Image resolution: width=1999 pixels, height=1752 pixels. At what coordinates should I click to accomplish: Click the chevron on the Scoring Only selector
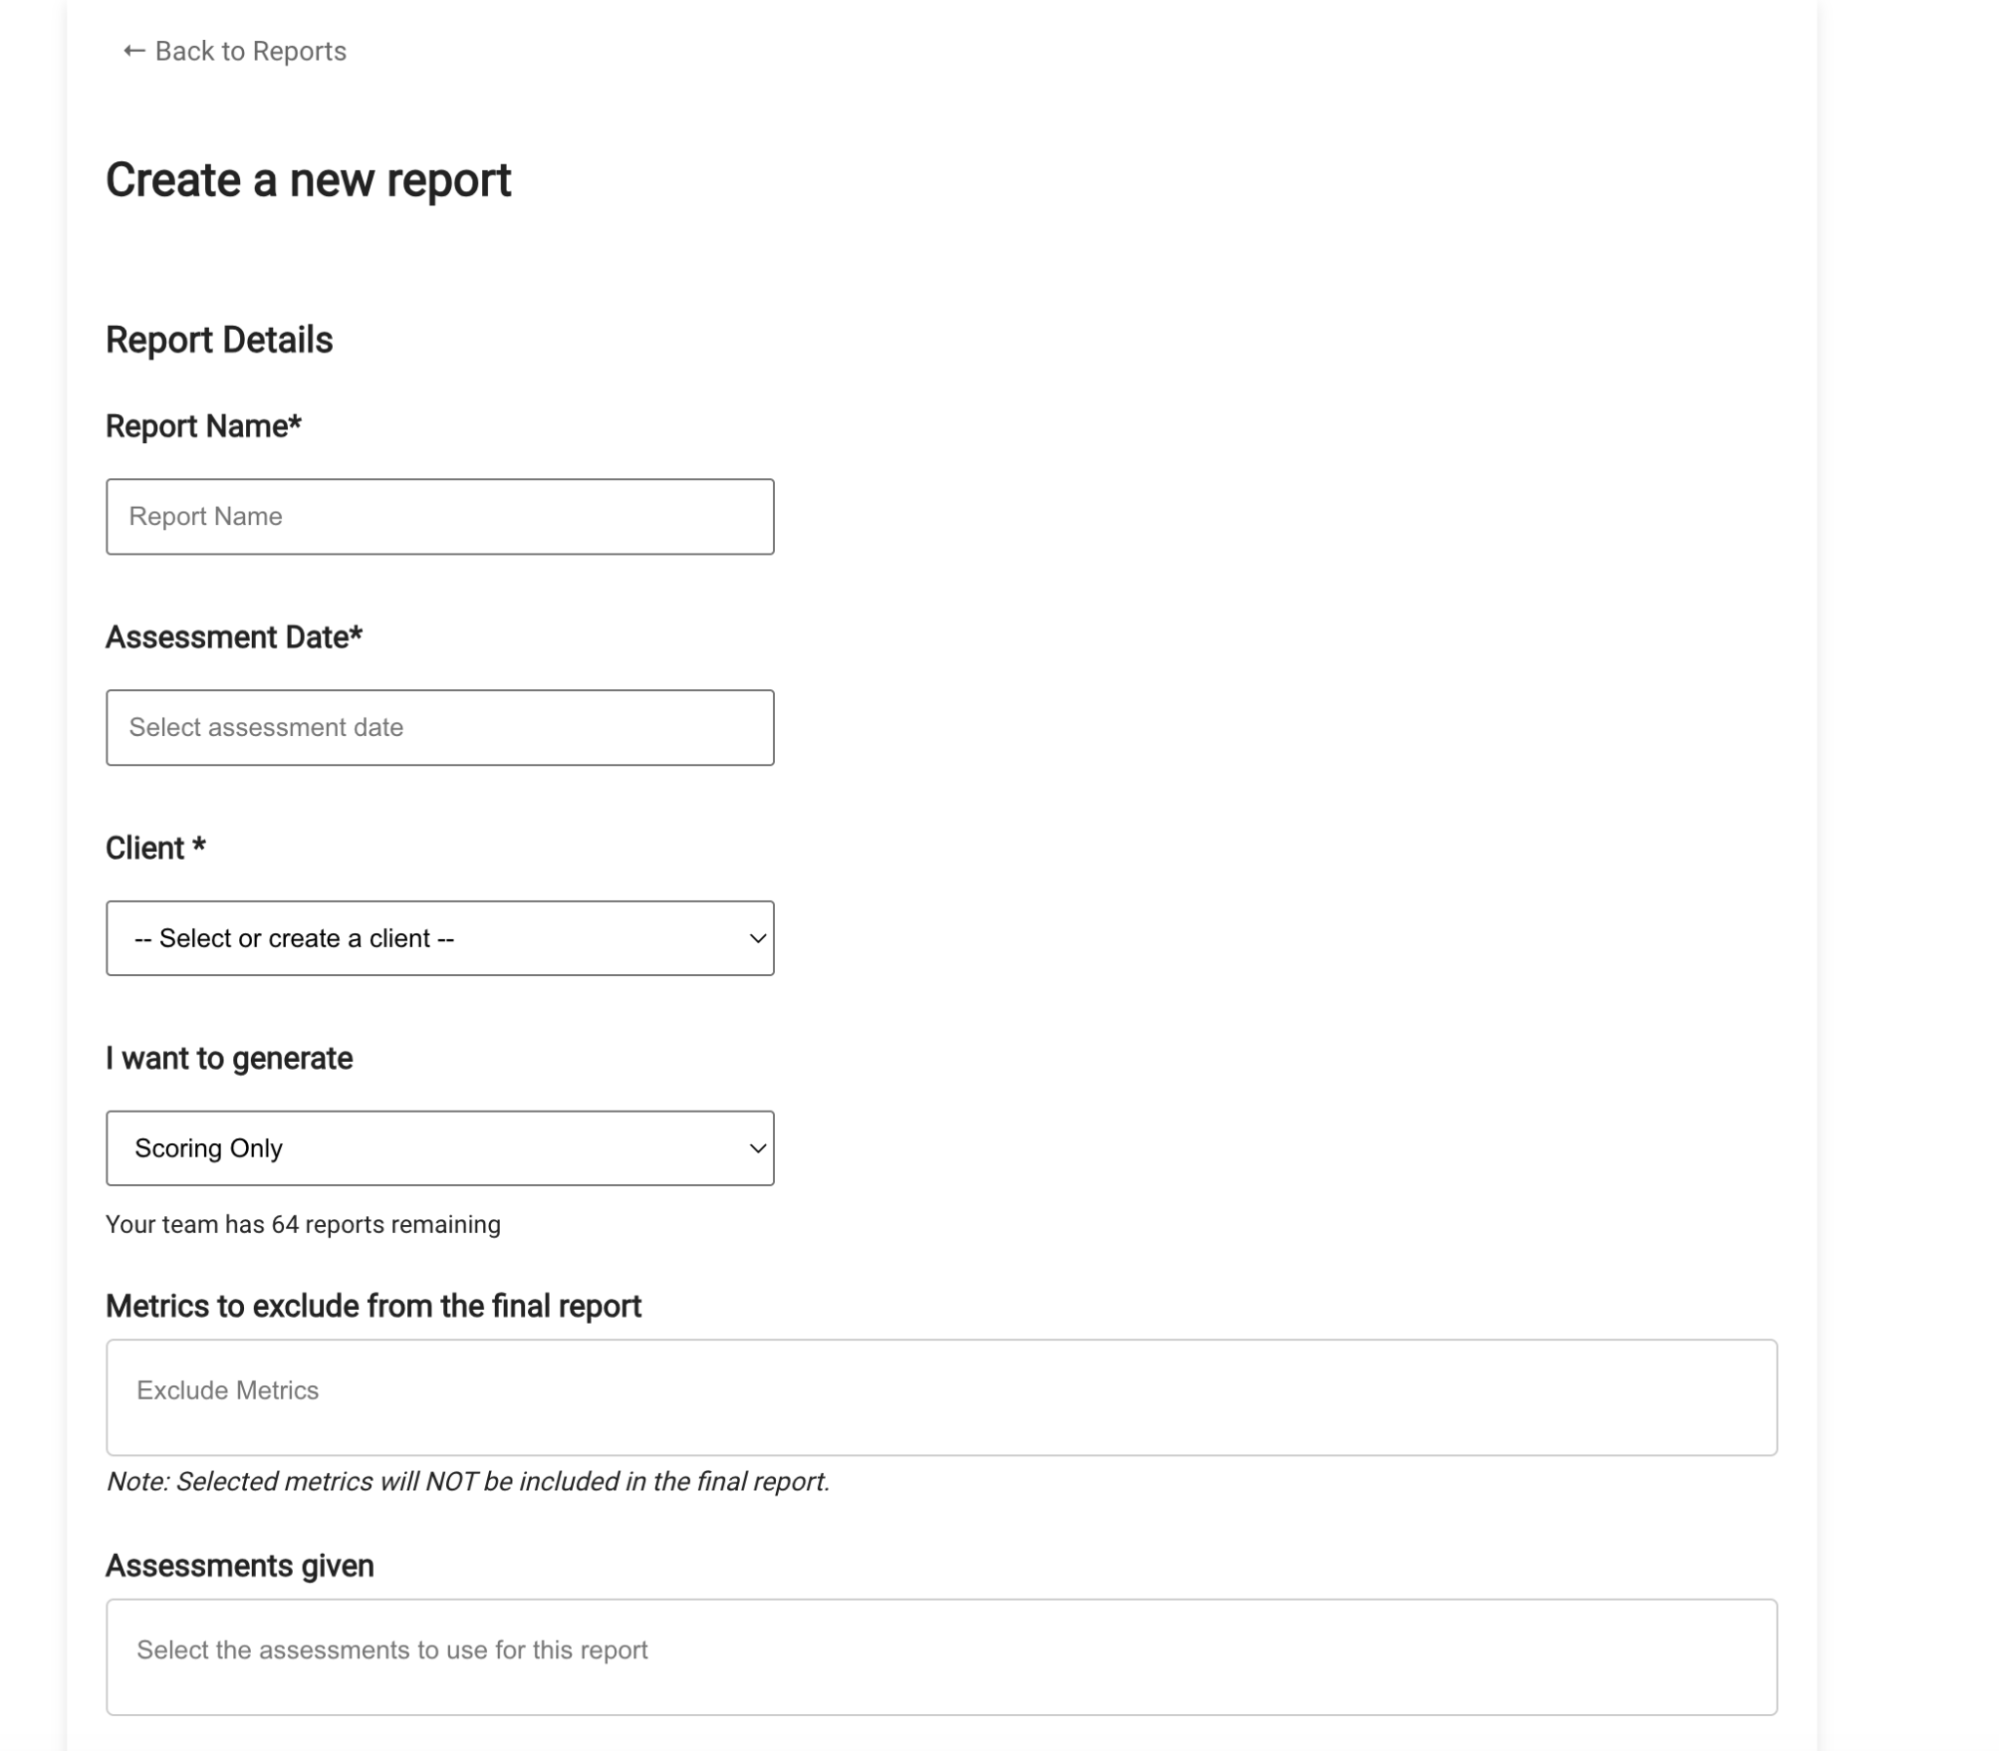coord(757,1147)
